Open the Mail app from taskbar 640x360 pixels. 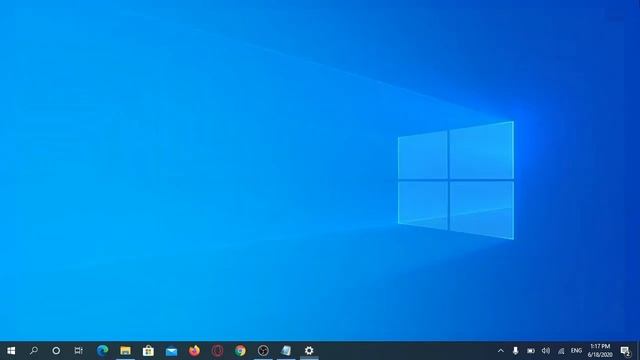tap(171, 351)
